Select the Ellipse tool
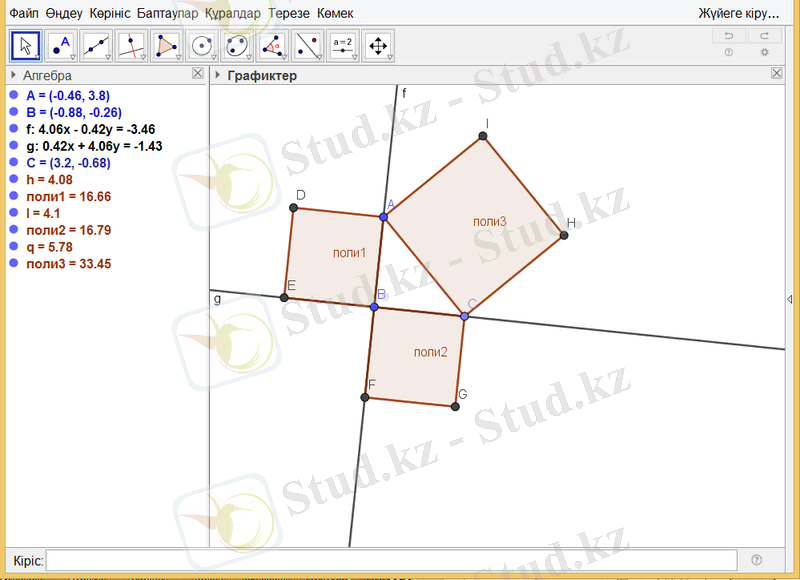800x580 pixels. (237, 45)
